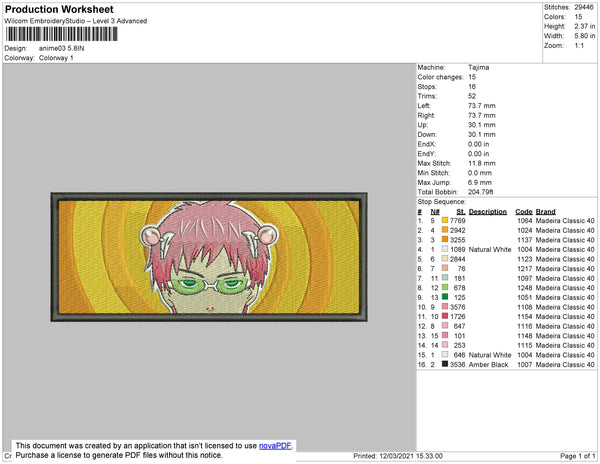
Task: Click the Natural White swatch in stop 15
Action: (x=445, y=355)
